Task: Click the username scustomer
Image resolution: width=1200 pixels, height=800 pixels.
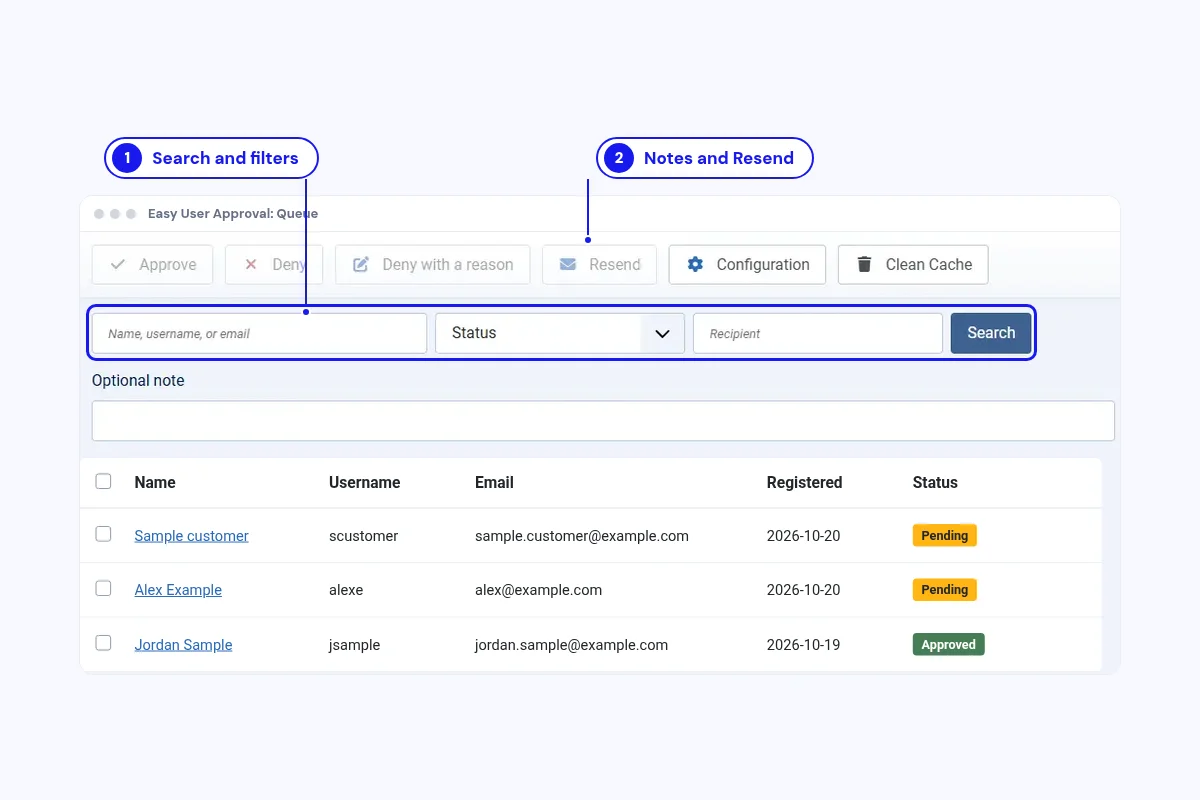Action: pyautogui.click(x=363, y=536)
